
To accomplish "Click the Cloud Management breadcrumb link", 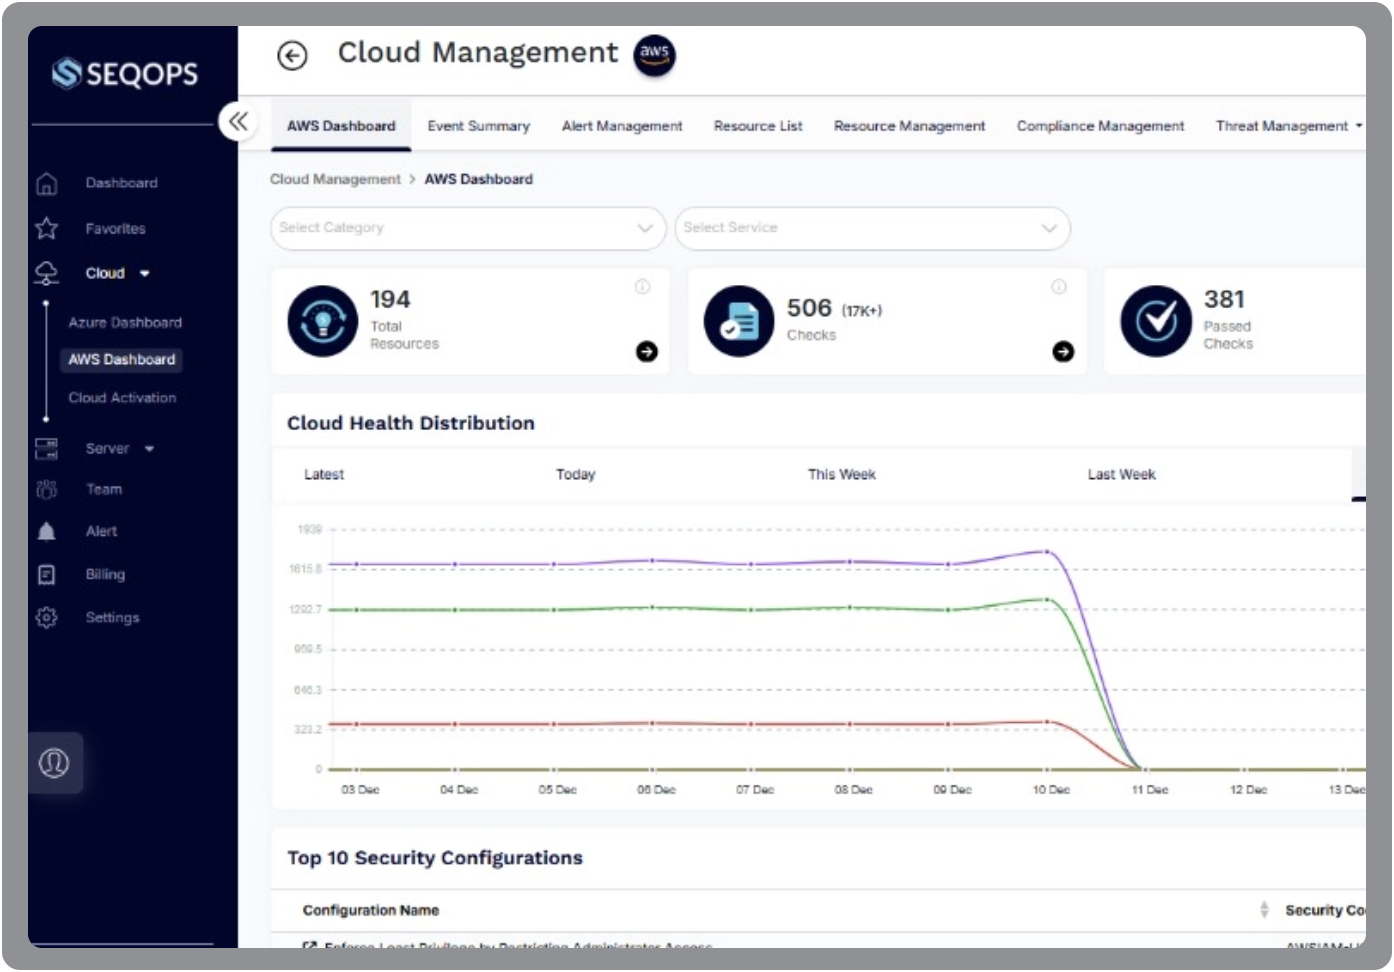I will click(x=336, y=179).
